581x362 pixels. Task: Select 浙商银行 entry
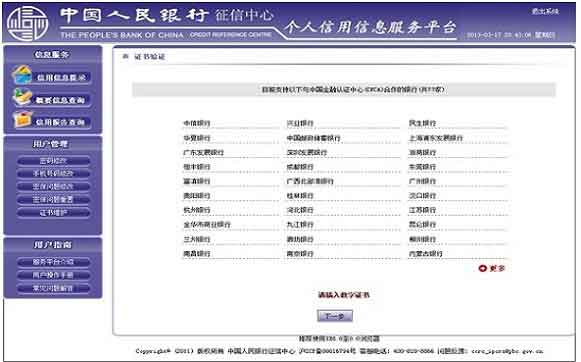[x=422, y=152]
